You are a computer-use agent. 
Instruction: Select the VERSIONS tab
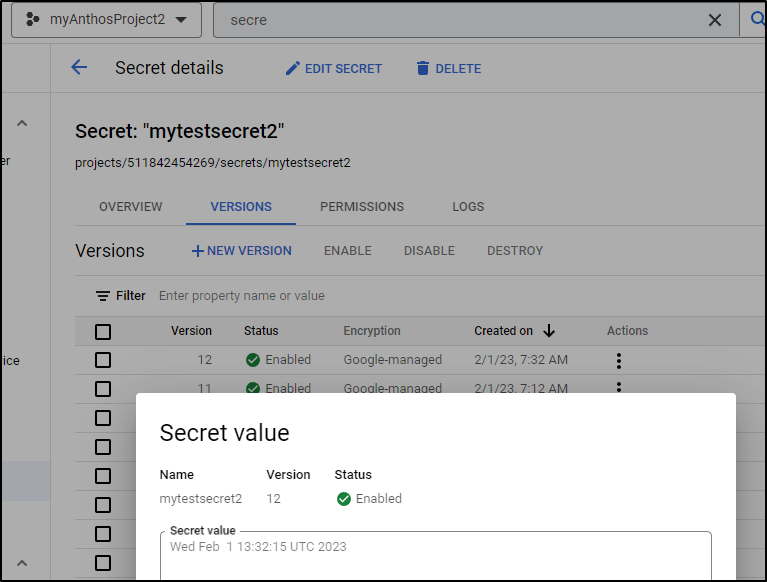pos(241,207)
